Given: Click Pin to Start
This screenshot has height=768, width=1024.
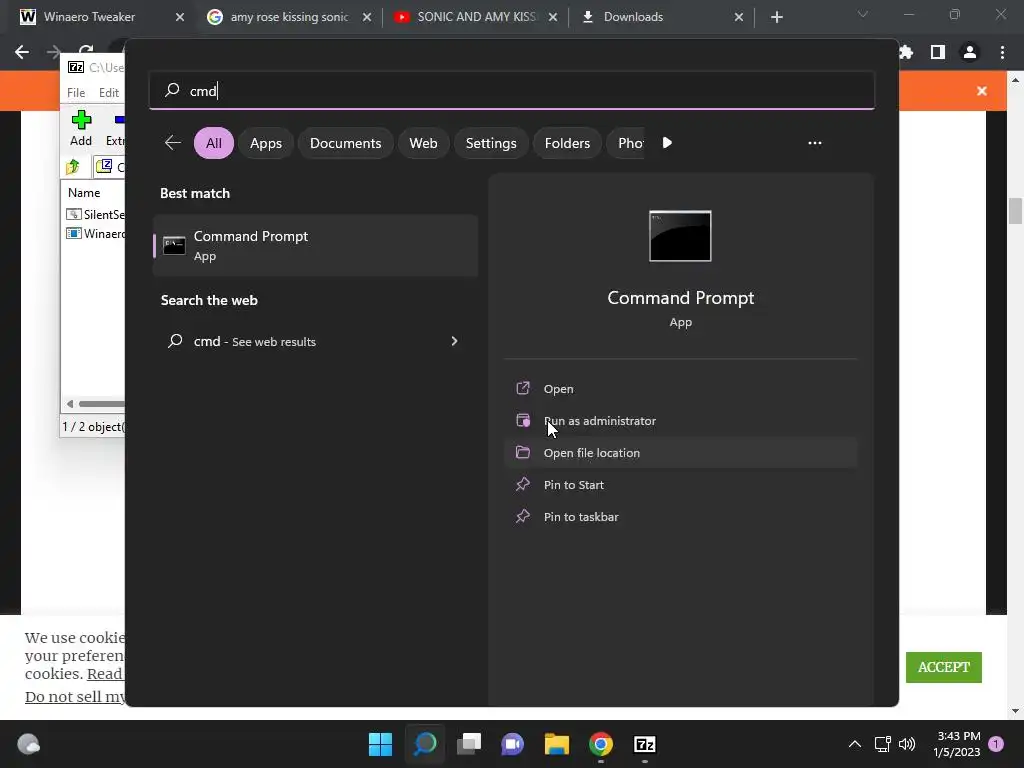Looking at the screenshot, I should point(680,485).
